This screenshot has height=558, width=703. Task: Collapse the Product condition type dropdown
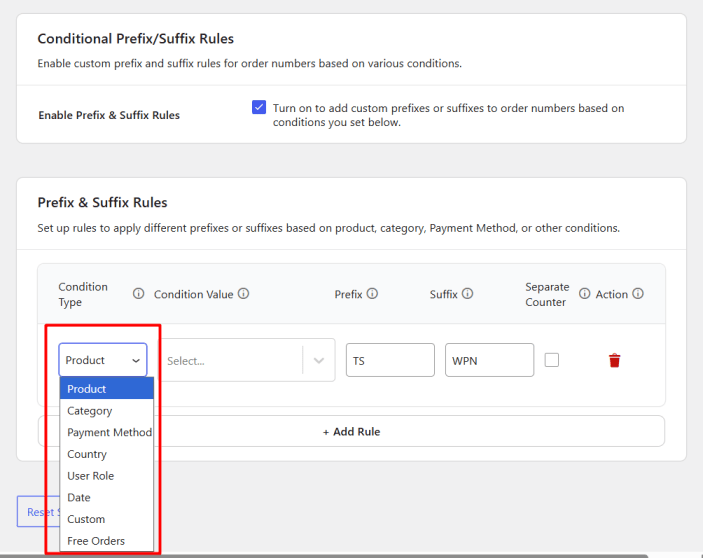[x=103, y=360]
